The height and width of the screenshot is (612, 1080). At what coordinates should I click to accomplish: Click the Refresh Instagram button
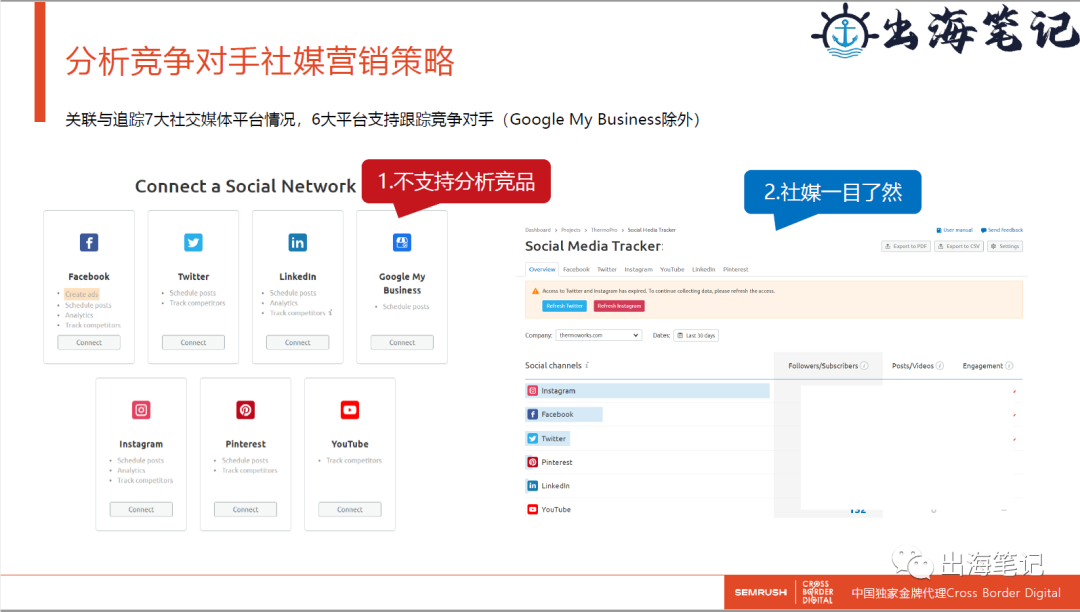click(619, 306)
